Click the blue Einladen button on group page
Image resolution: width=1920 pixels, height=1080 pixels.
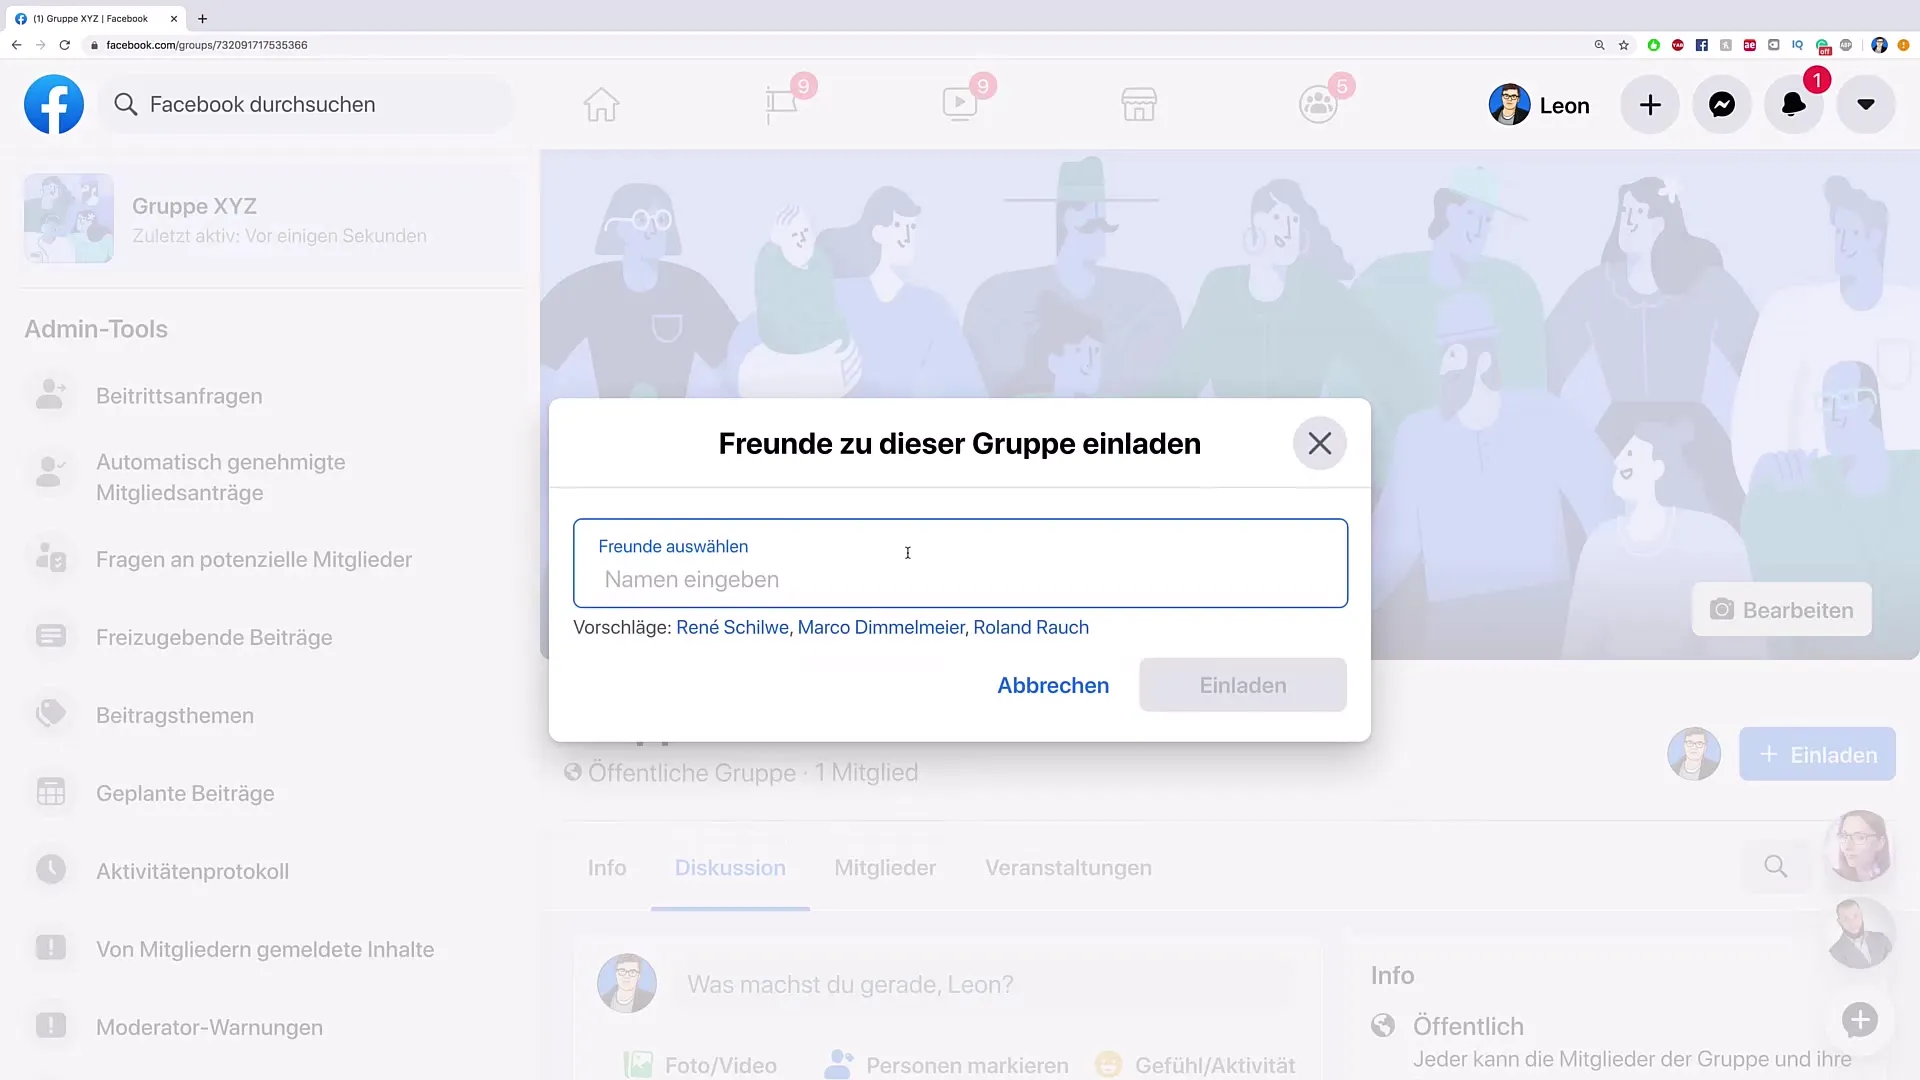click(x=1817, y=754)
